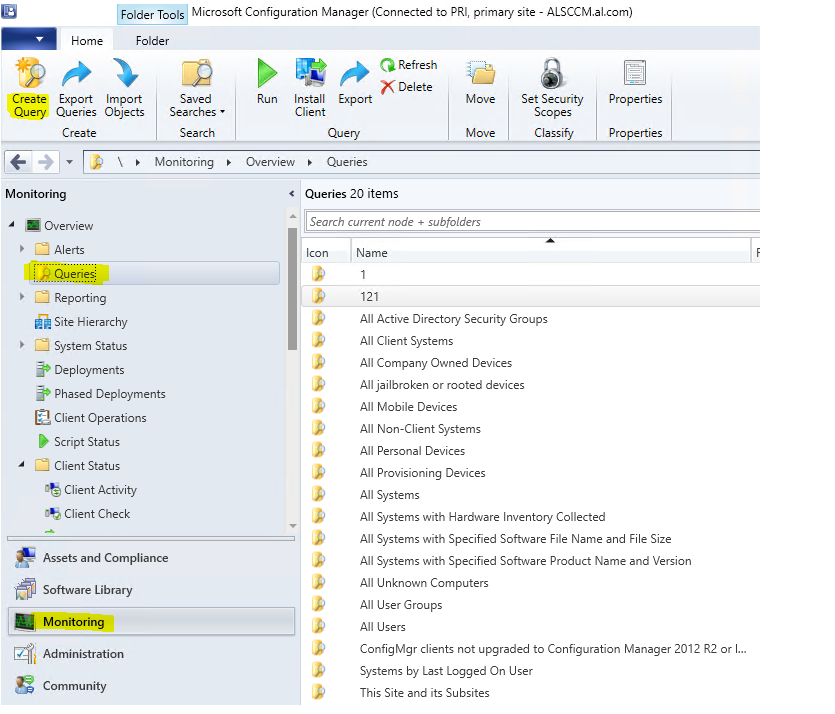Select Client Check under Client Status
Image resolution: width=835 pixels, height=714 pixels.
click(x=88, y=514)
